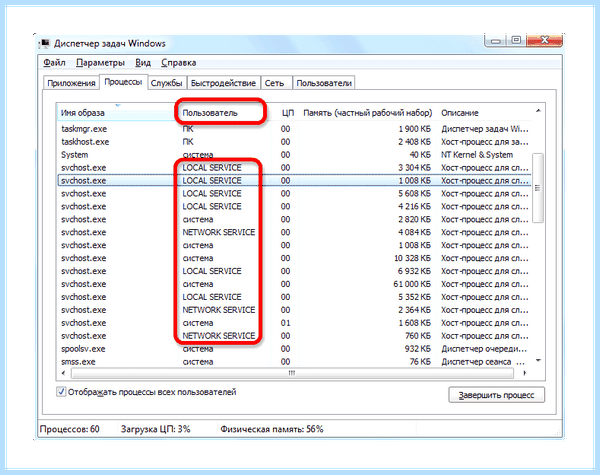
Task: Sort by 'Память (частный рабочий набор)' column
Action: pyautogui.click(x=367, y=113)
